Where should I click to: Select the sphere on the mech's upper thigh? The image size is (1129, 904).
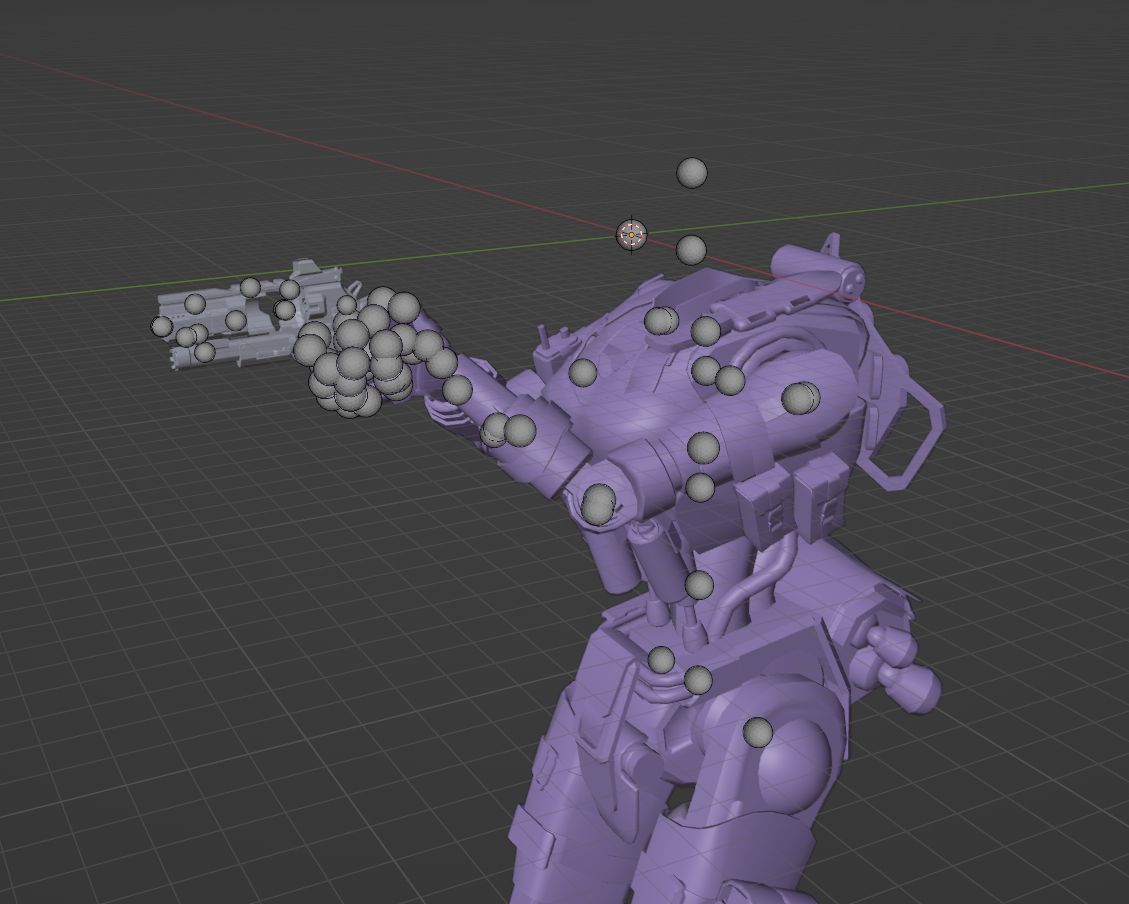point(757,733)
